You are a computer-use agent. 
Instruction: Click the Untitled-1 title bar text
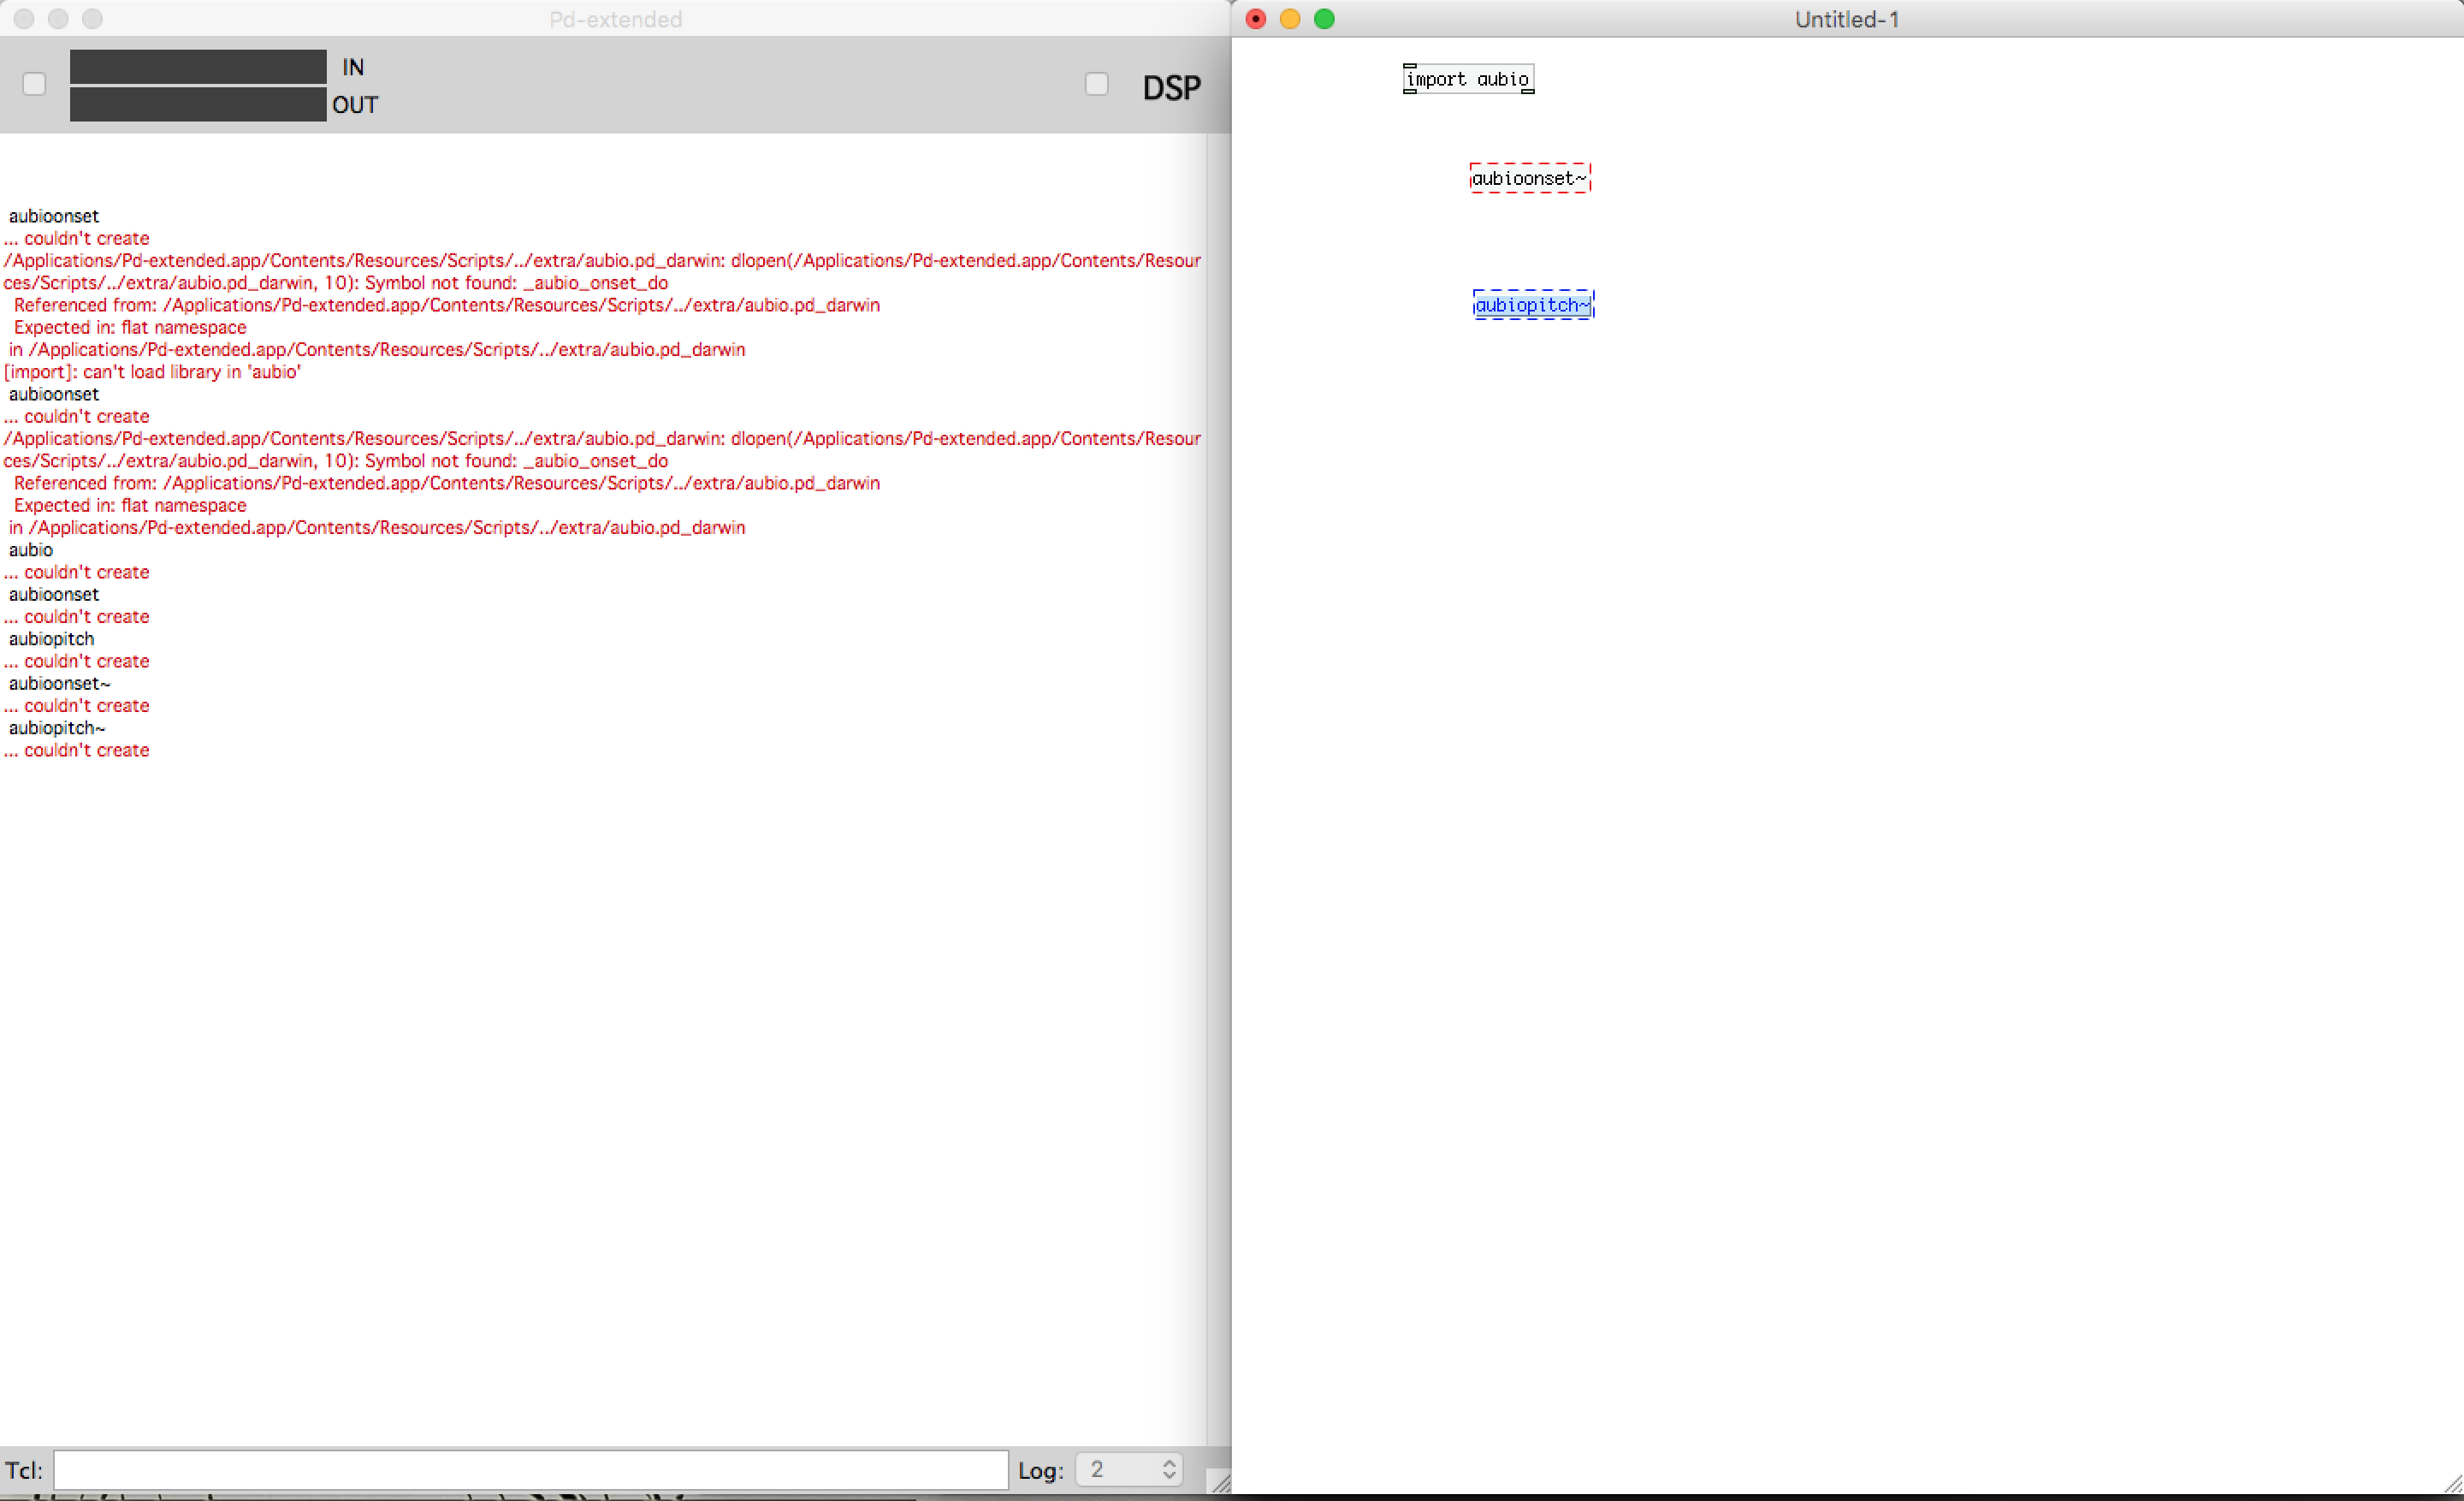tap(1846, 19)
